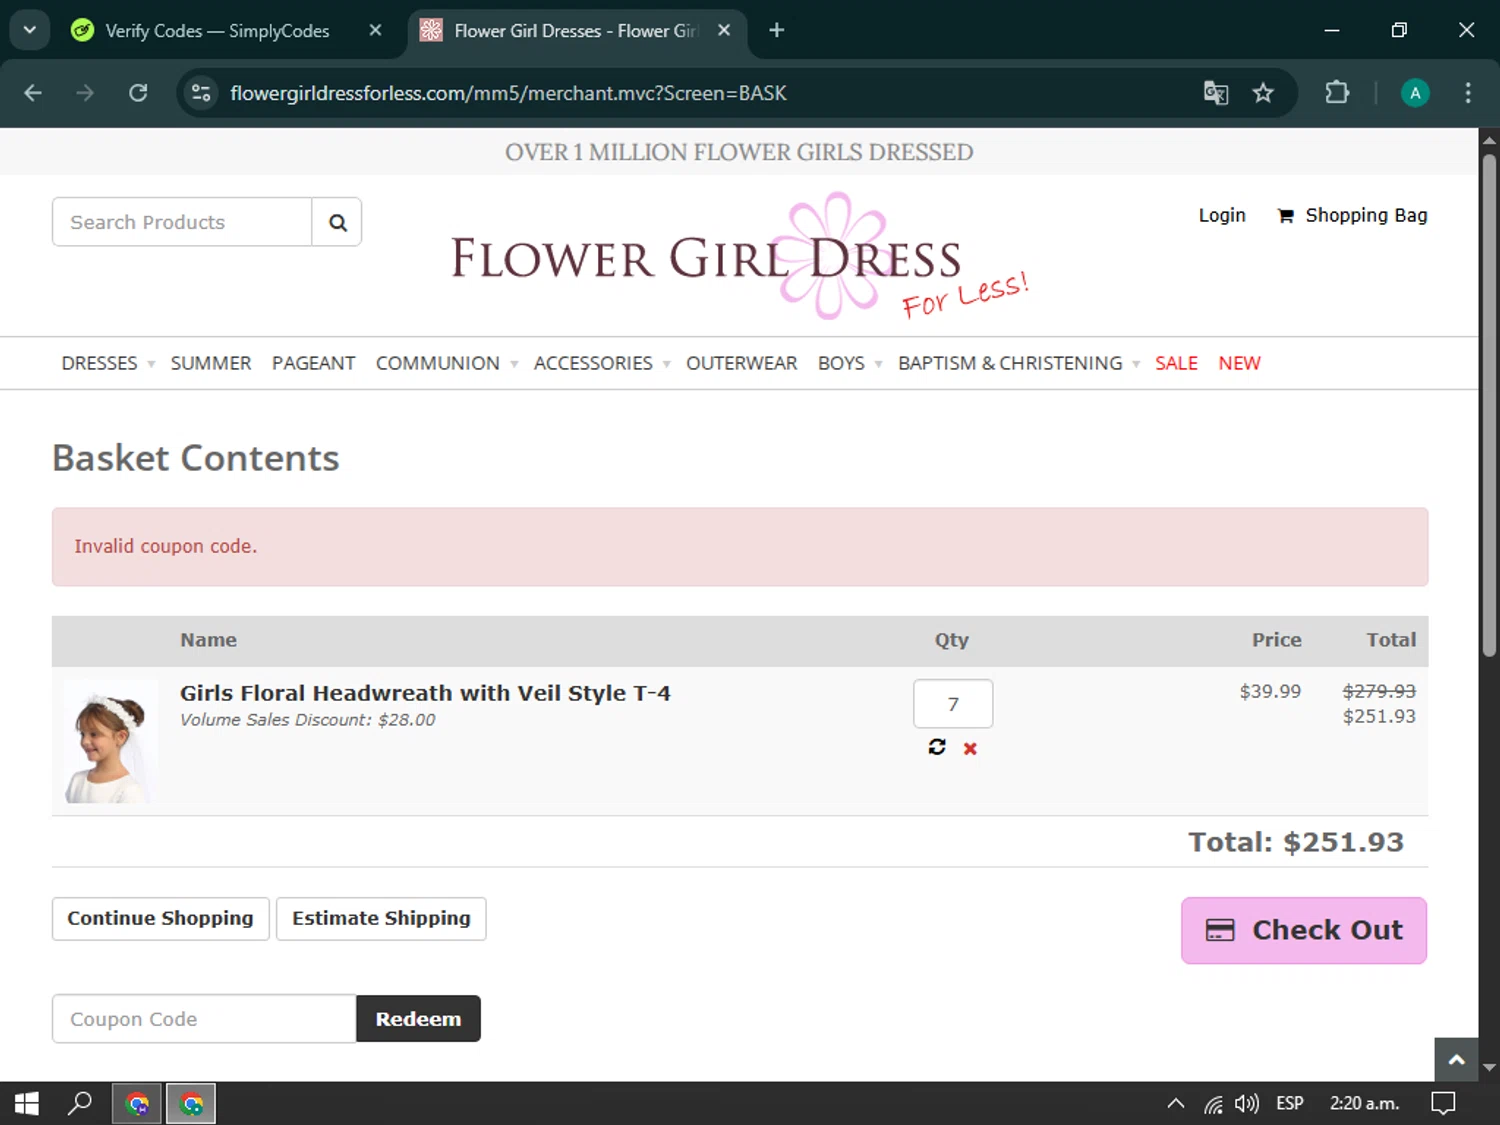Viewport: 1500px width, 1125px height.
Task: Click the site information icon
Action: click(201, 93)
